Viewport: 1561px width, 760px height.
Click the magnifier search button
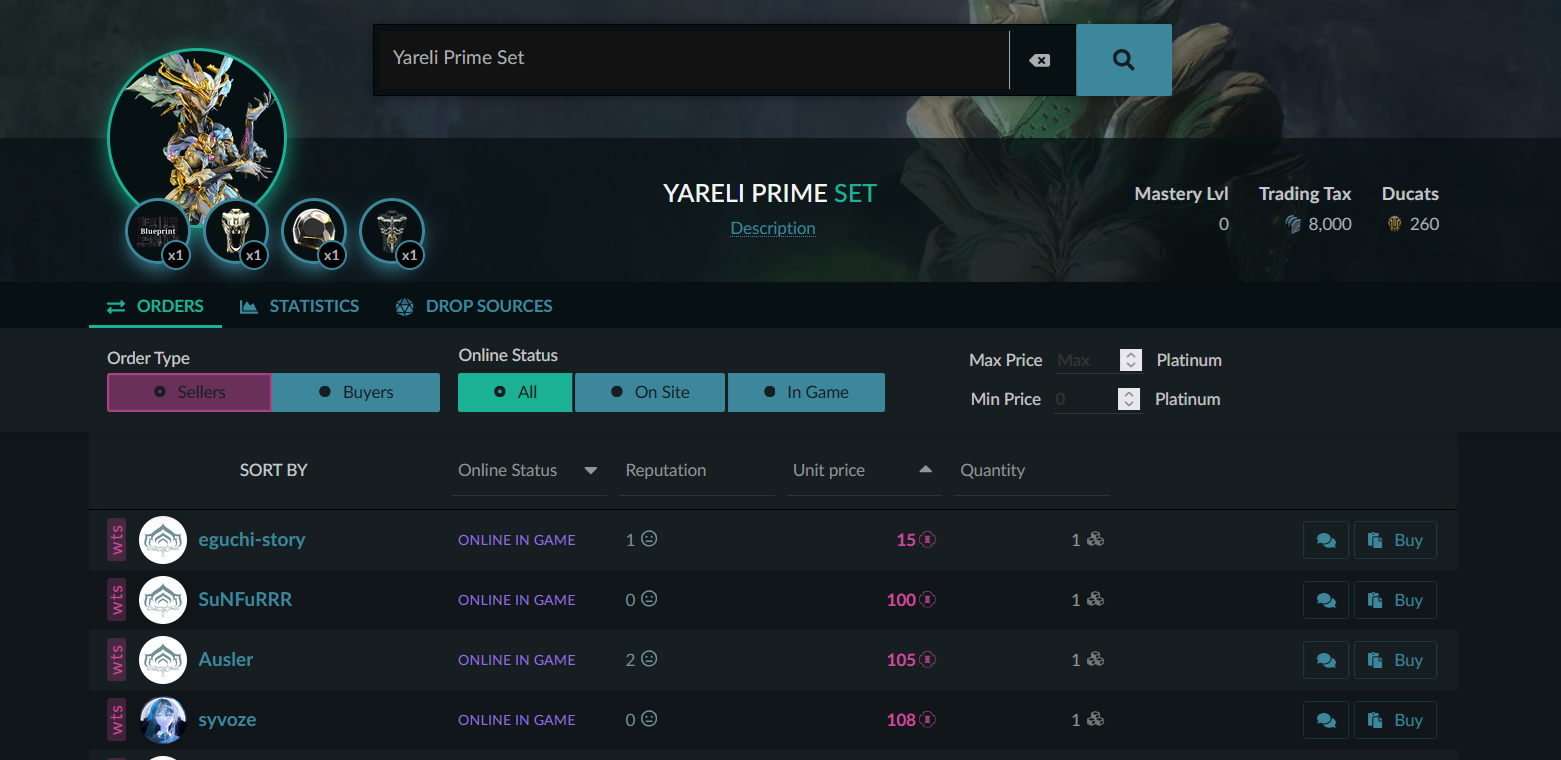coord(1123,60)
